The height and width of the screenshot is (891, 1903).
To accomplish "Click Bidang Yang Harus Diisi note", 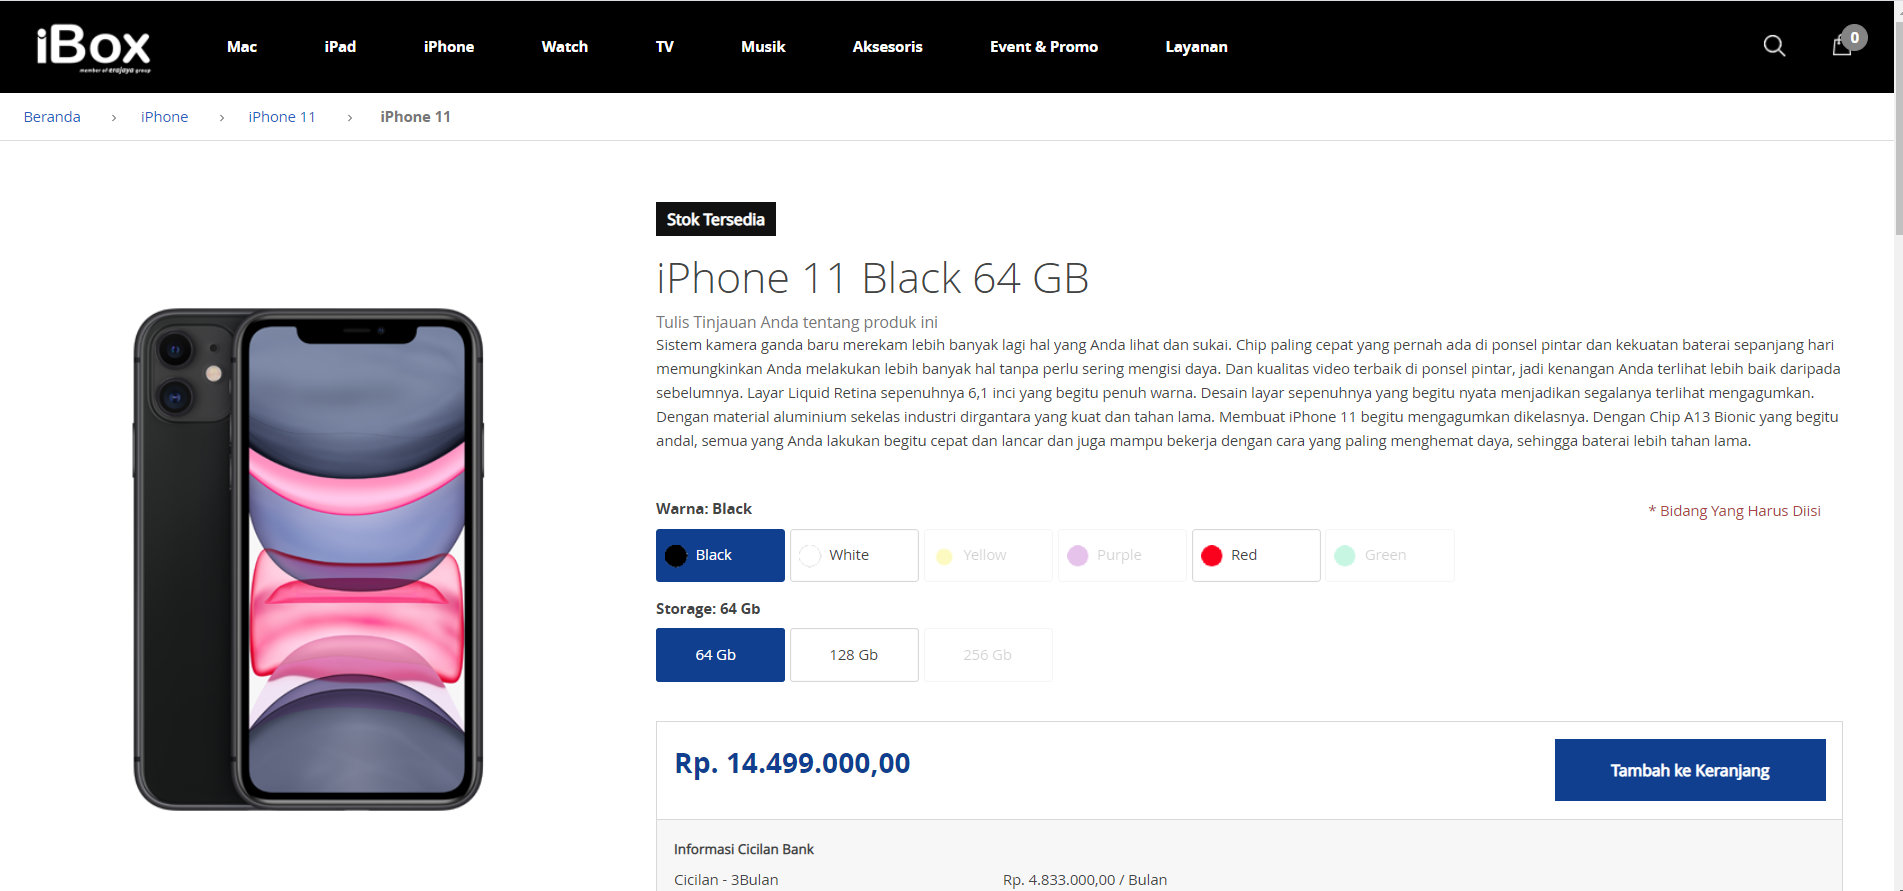I will (1735, 511).
